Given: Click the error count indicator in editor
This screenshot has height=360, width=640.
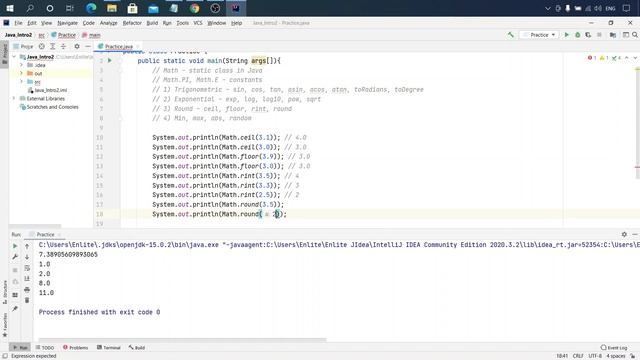Looking at the screenshot, I should (592, 58).
